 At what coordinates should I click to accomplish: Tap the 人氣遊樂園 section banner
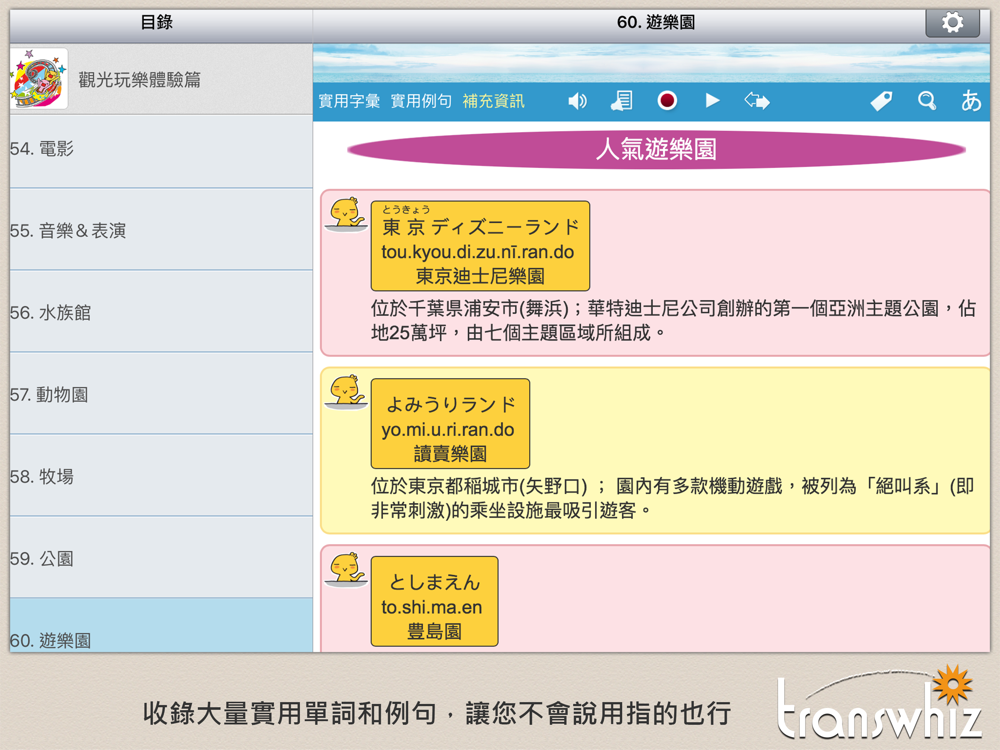pyautogui.click(x=656, y=149)
